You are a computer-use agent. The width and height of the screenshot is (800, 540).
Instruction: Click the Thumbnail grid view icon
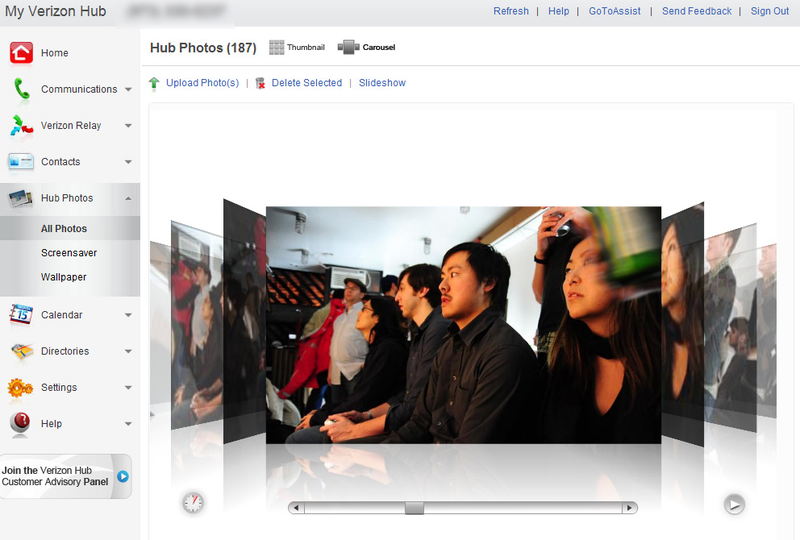(x=277, y=47)
